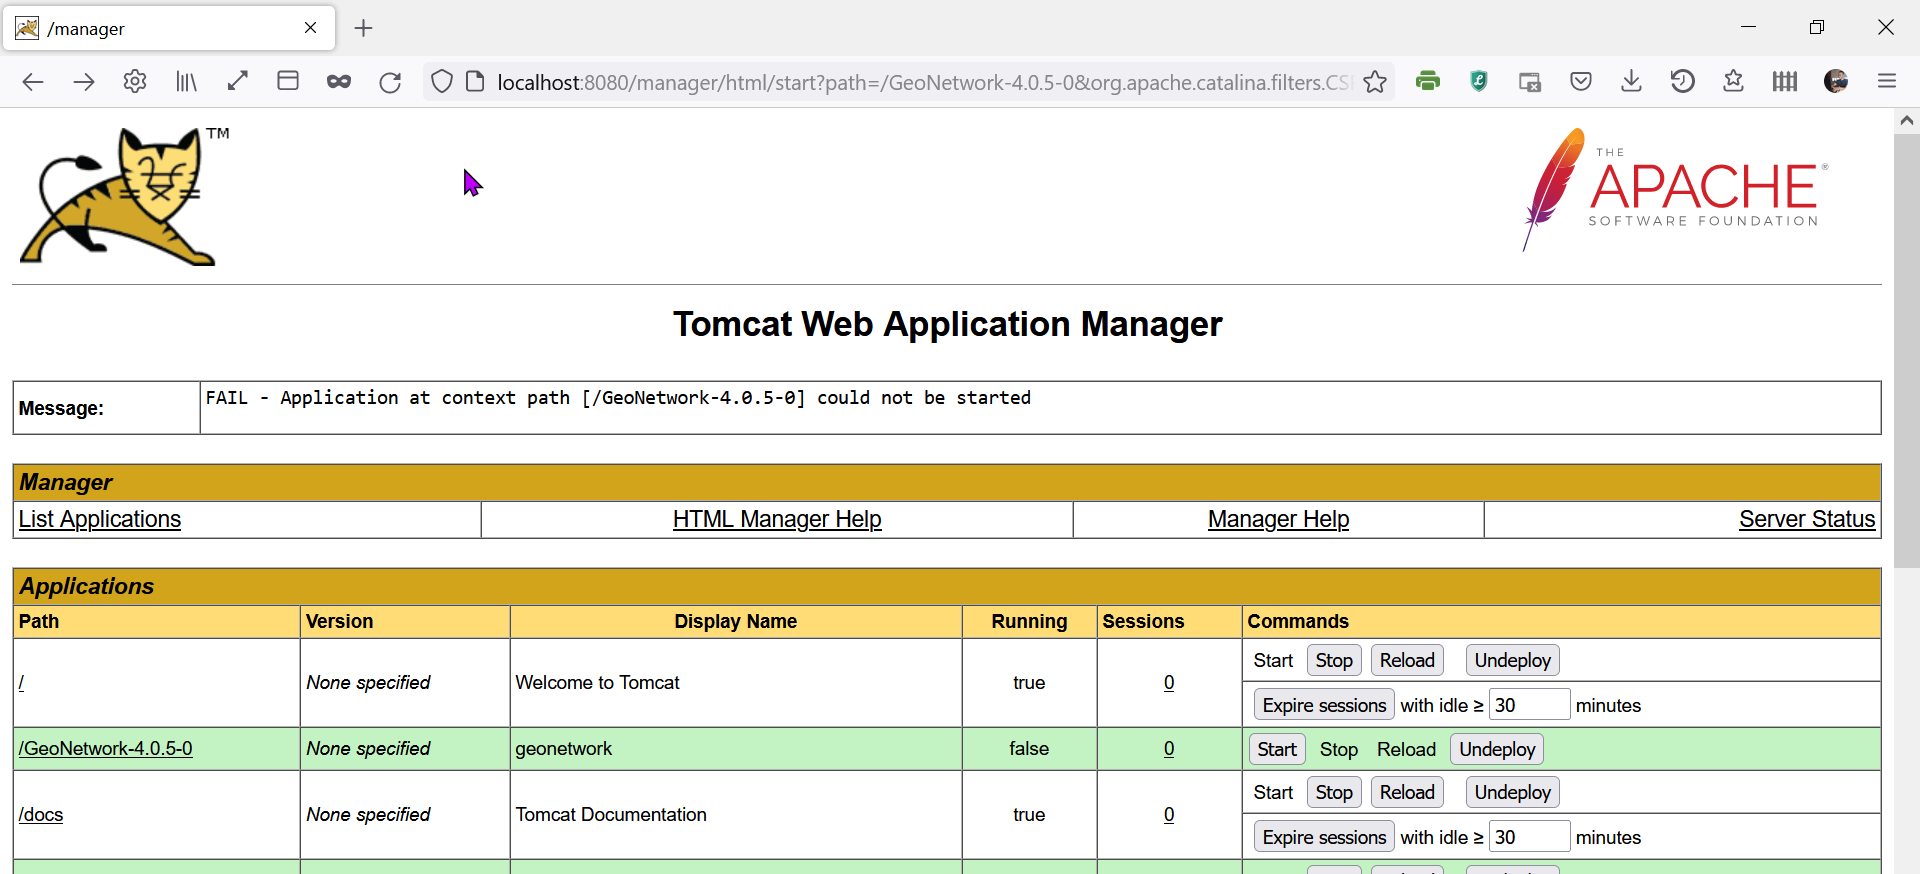This screenshot has height=874, width=1920.
Task: Open the green shield extension
Action: pyautogui.click(x=1479, y=82)
